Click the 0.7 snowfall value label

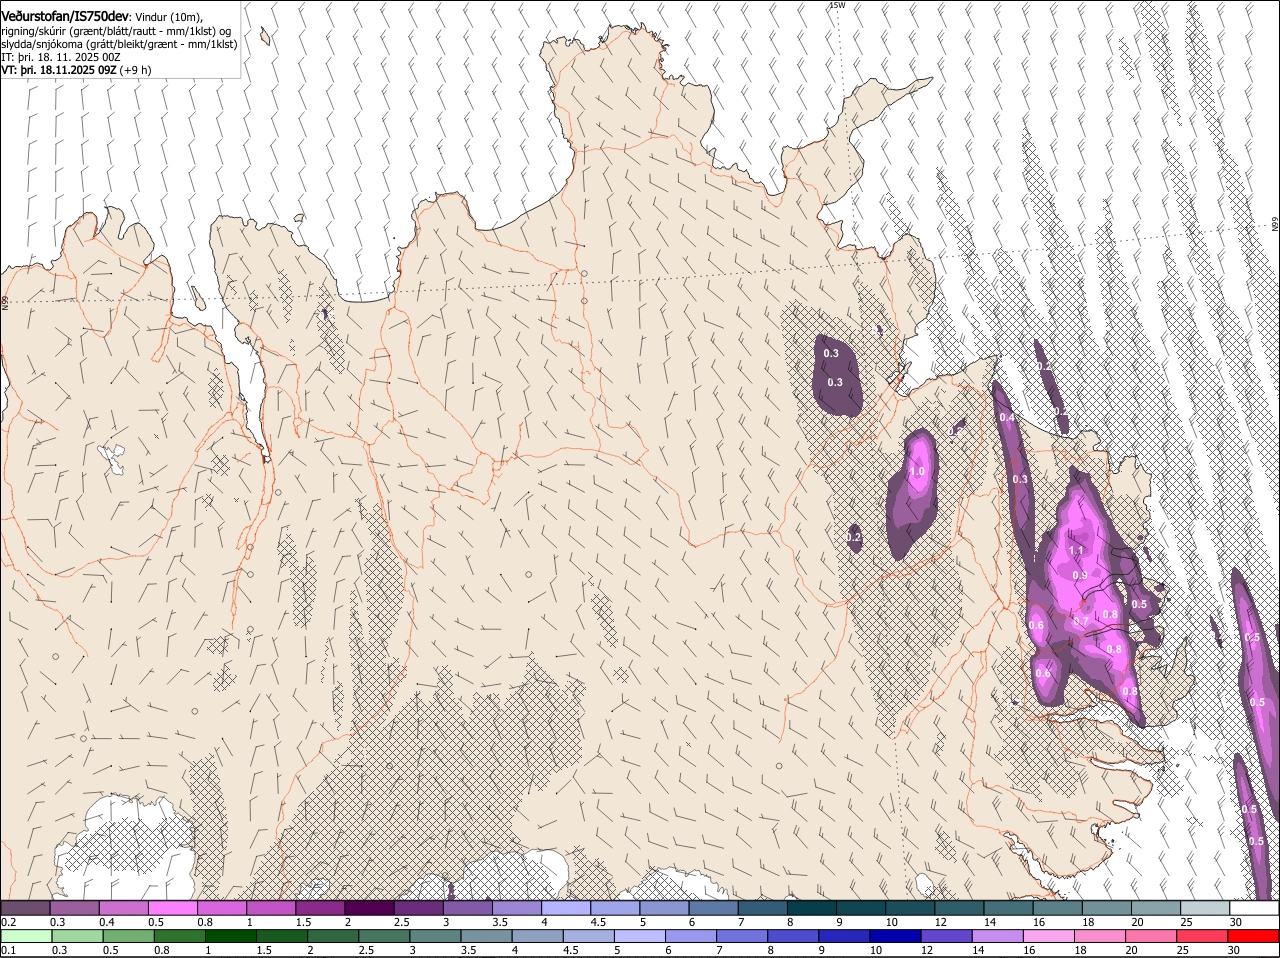pos(1081,621)
